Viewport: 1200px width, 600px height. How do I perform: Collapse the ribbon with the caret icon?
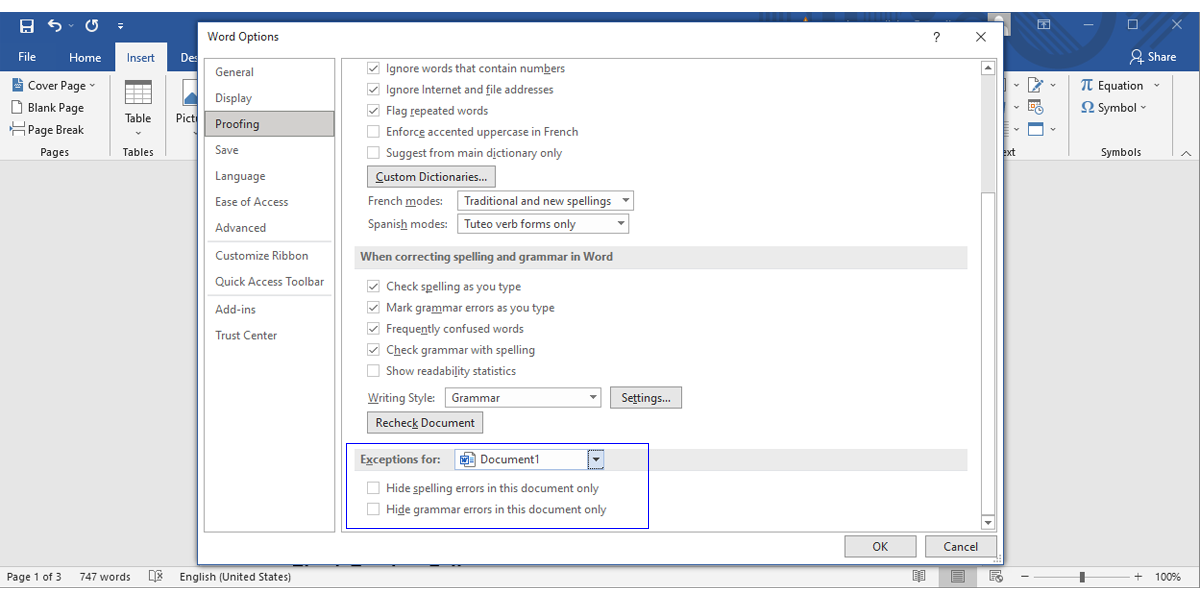click(x=1186, y=153)
